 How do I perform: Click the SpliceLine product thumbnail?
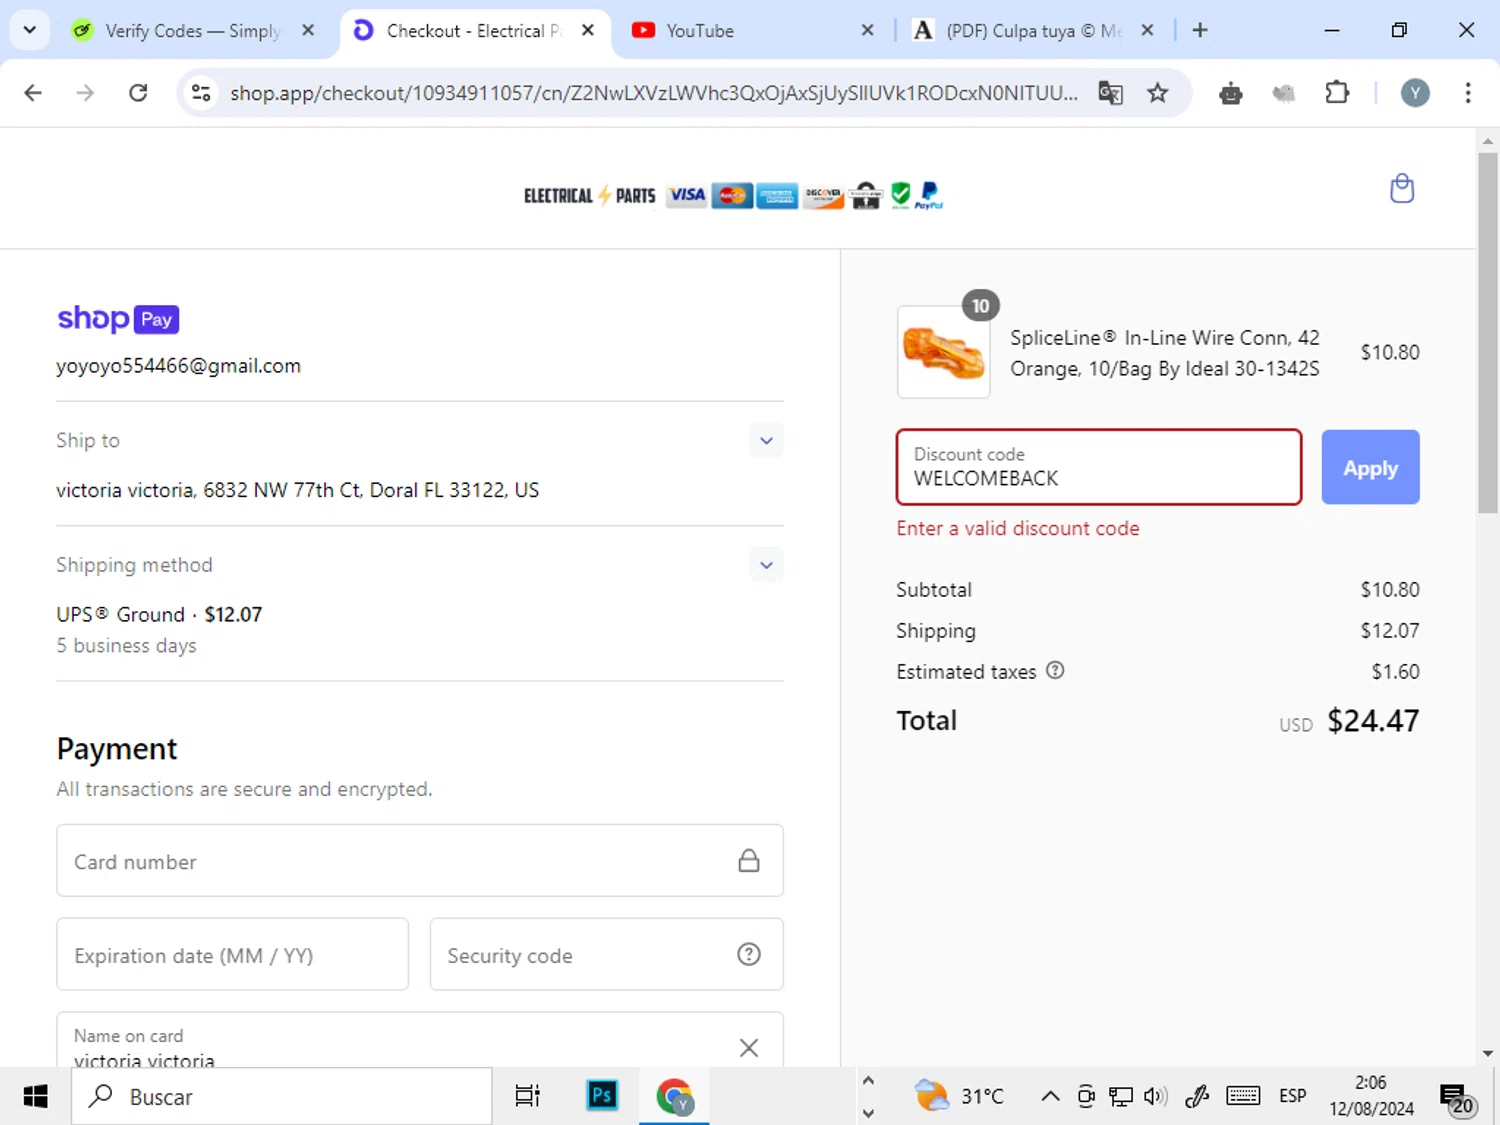(943, 352)
